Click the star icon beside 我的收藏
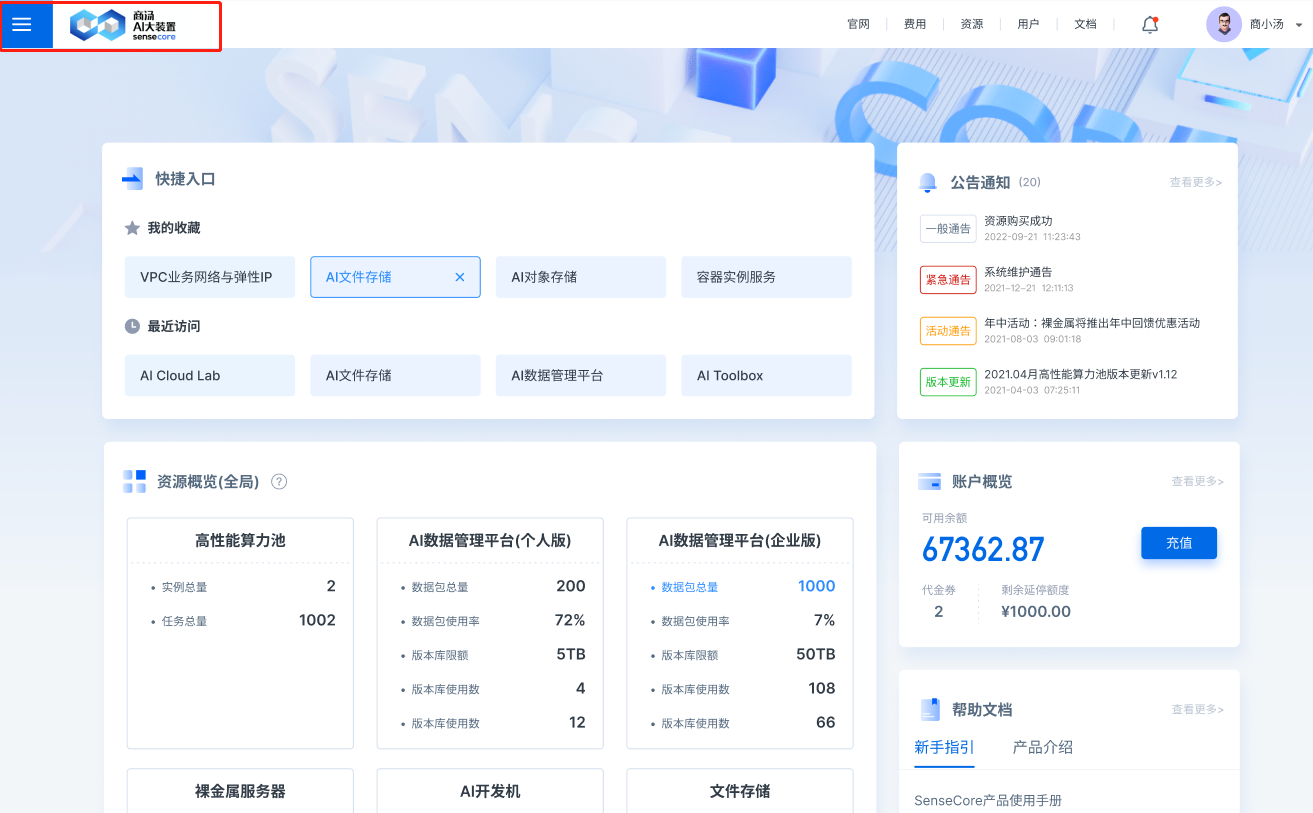The height and width of the screenshot is (813, 1313). tap(132, 228)
